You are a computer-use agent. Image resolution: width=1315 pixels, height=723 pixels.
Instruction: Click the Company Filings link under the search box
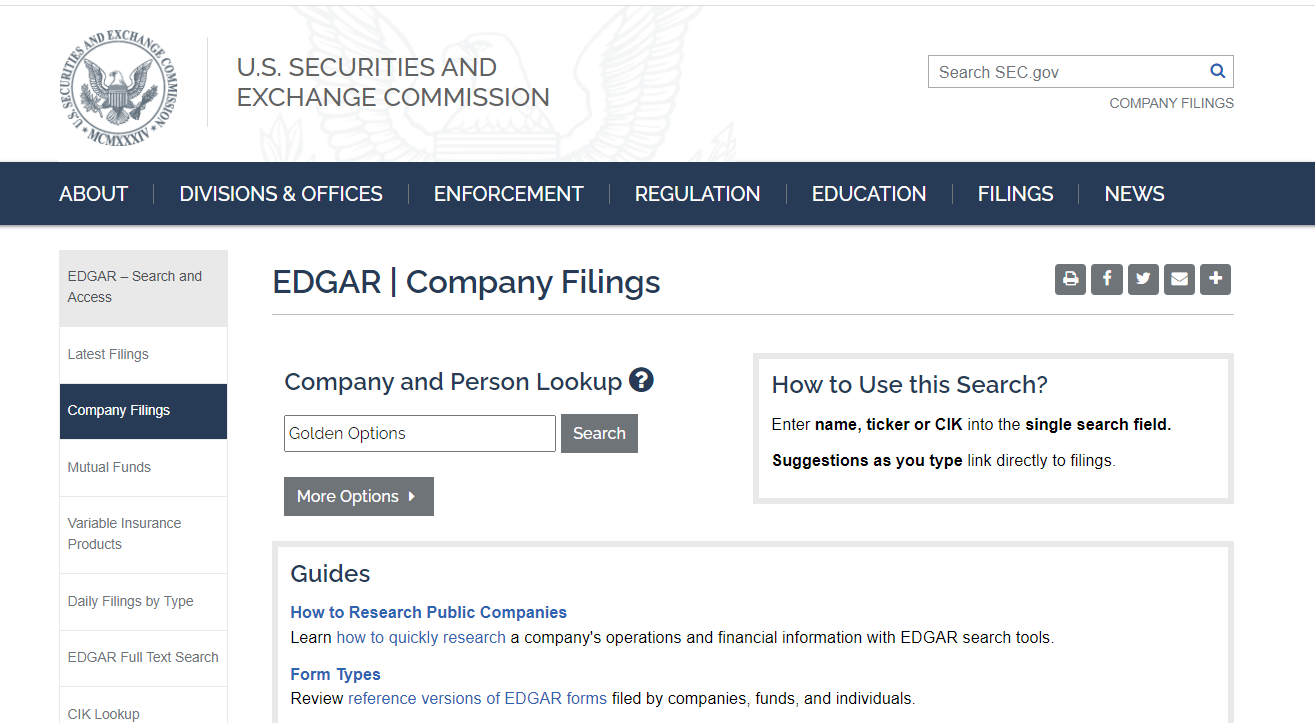coord(1171,103)
